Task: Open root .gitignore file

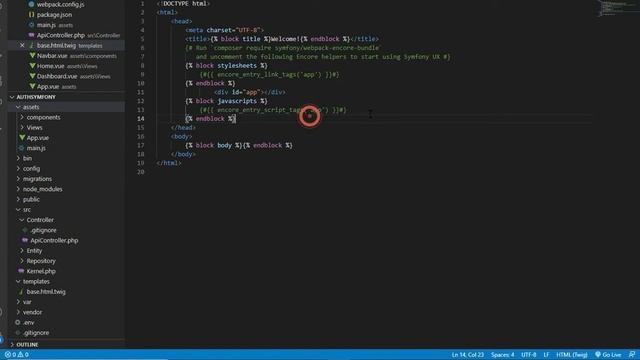Action: coord(36,333)
